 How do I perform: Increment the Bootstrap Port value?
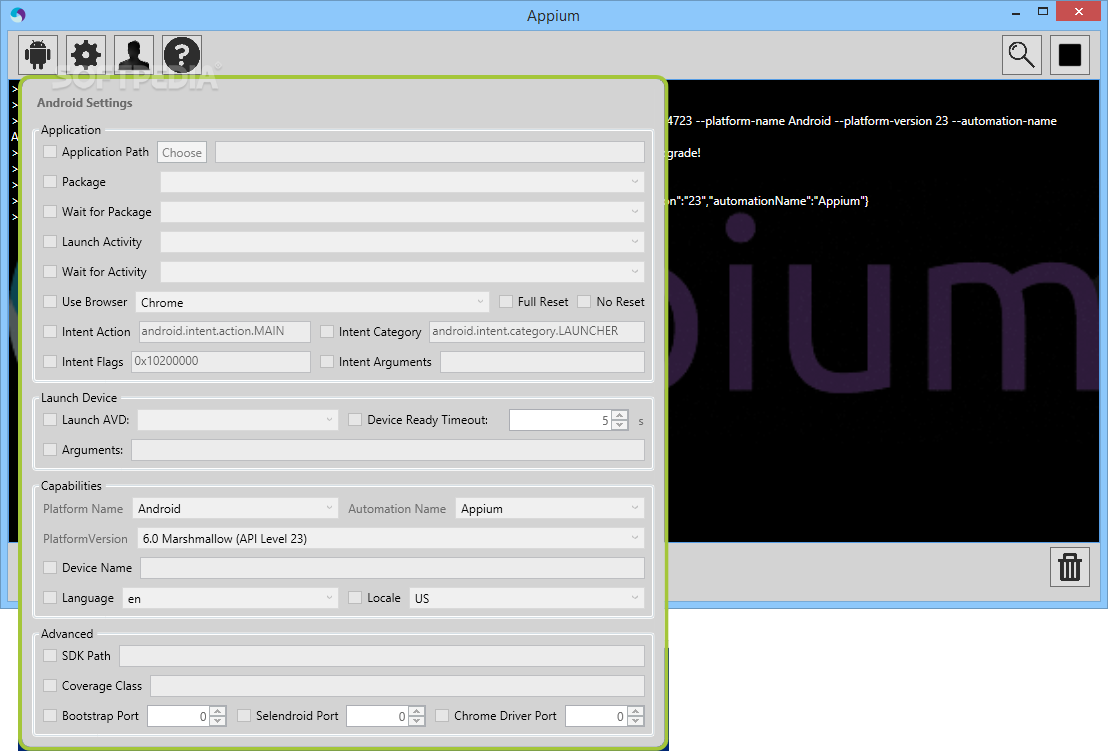218,711
